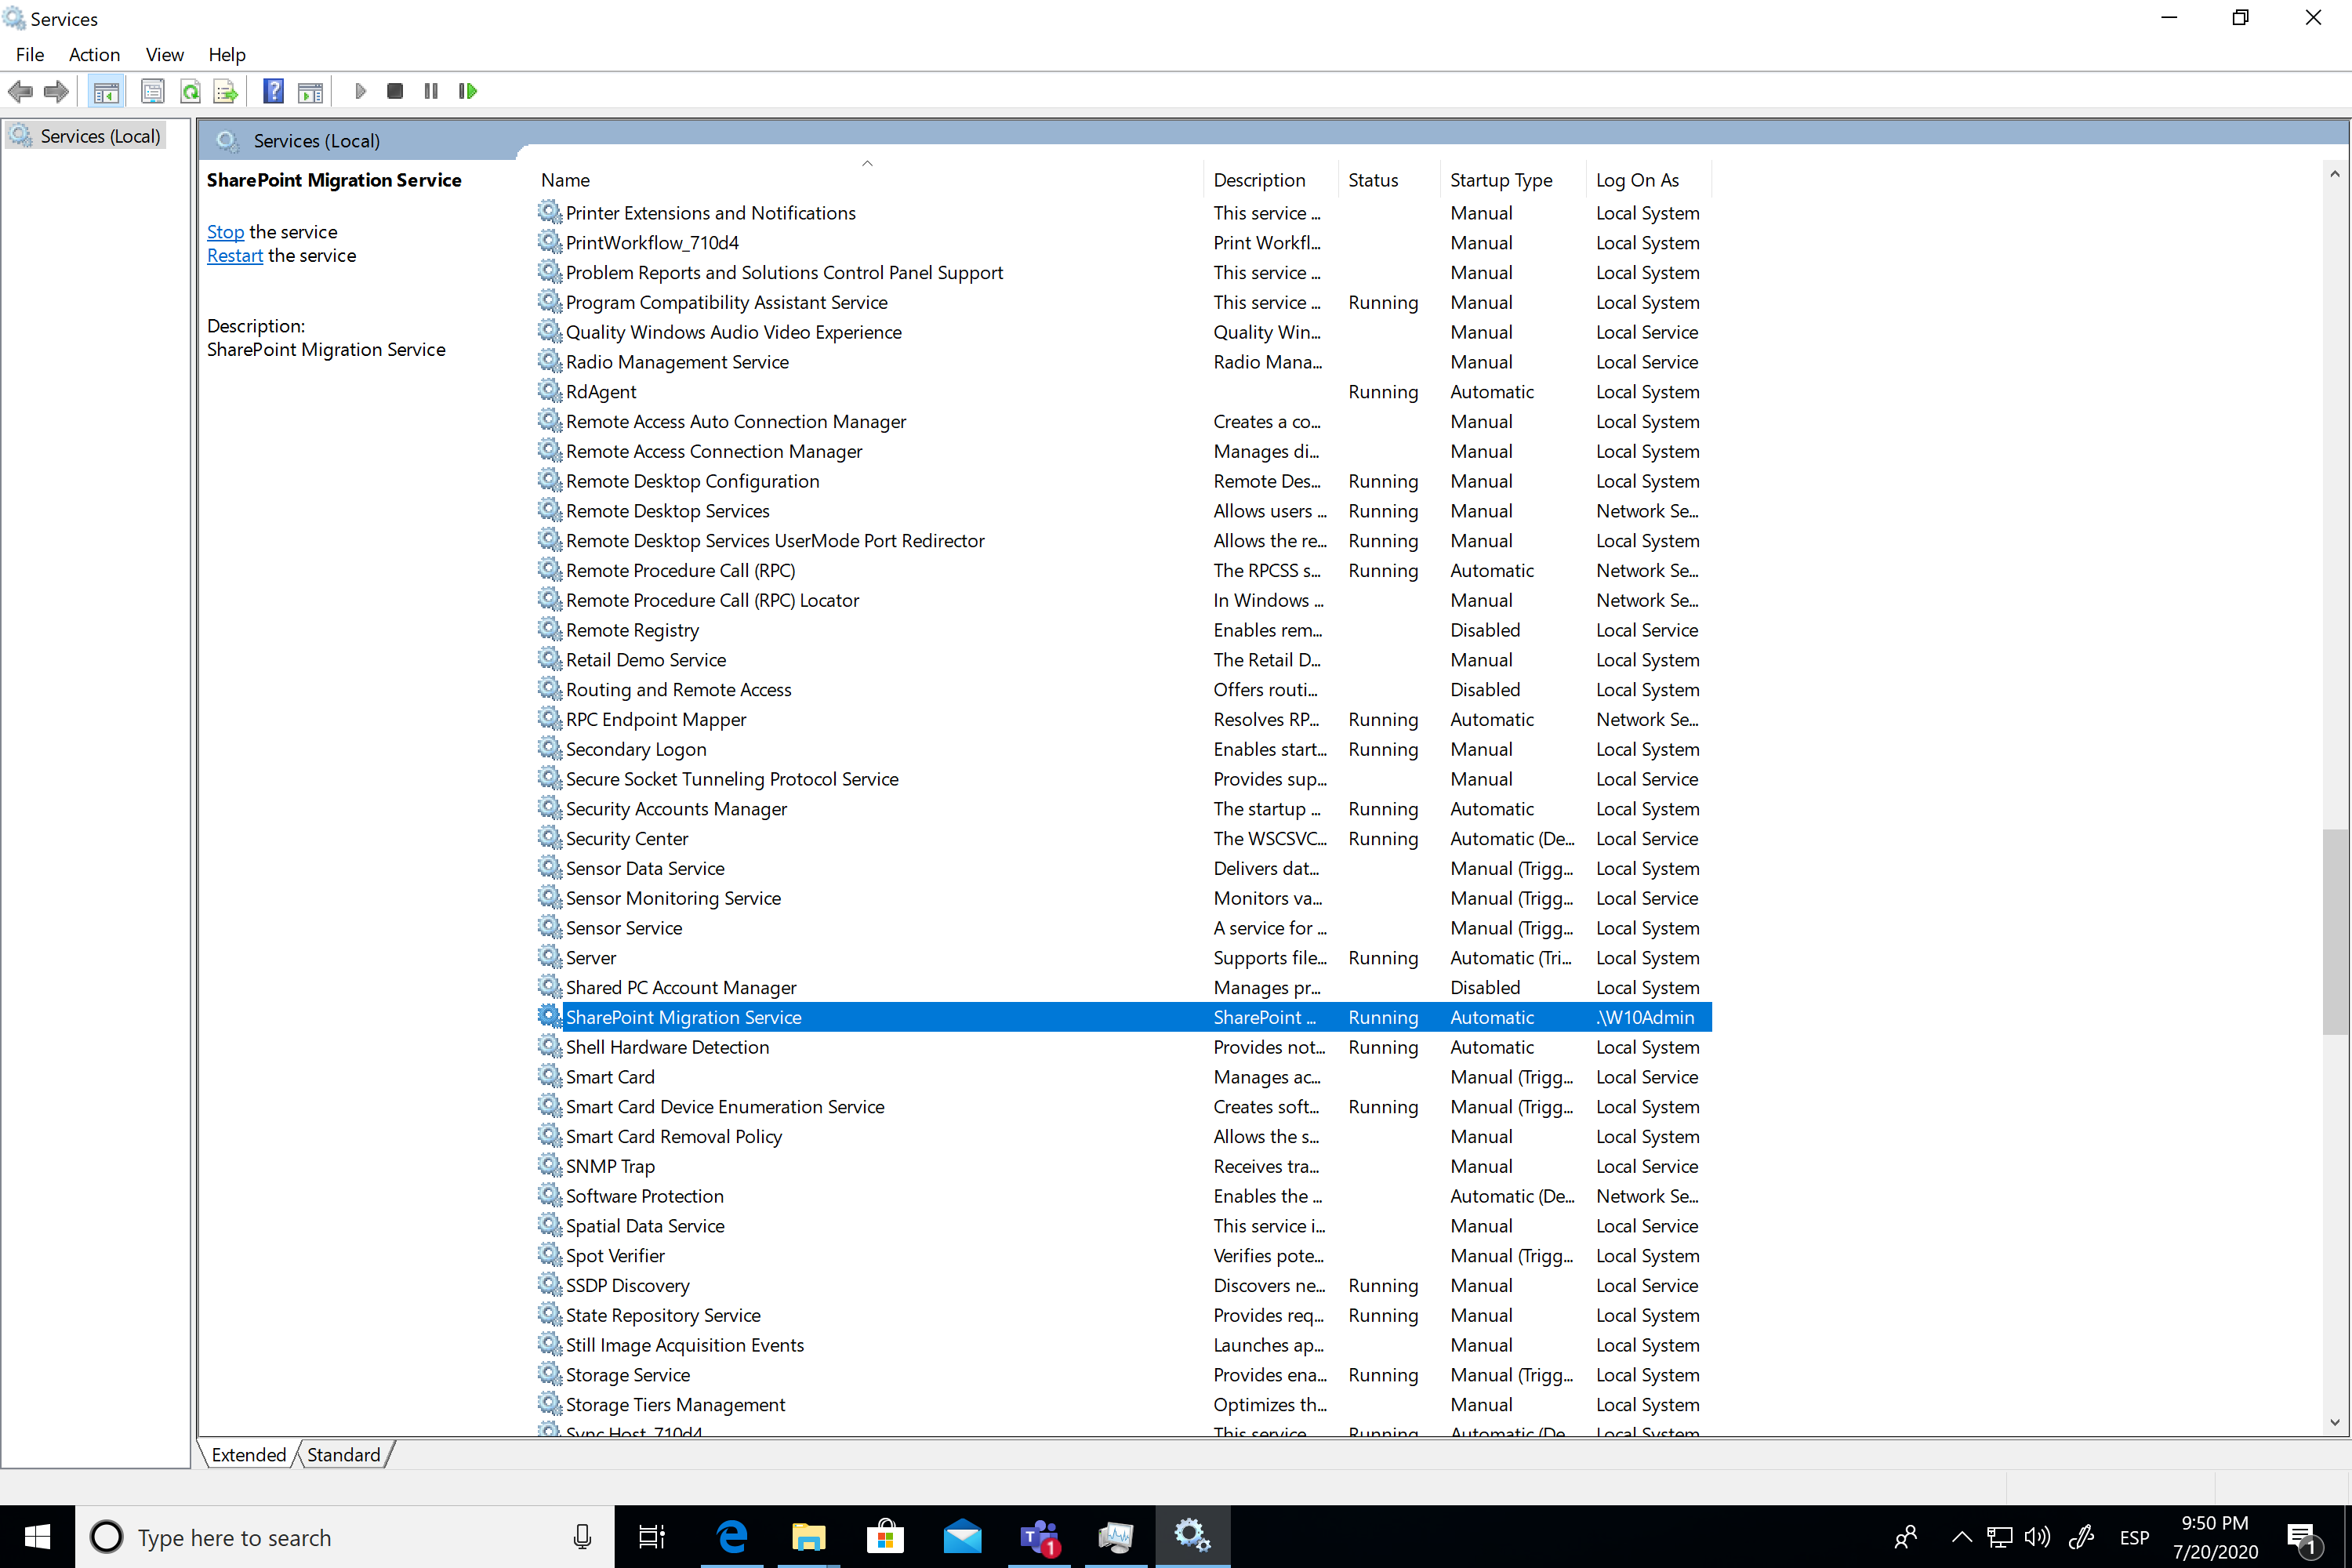Image resolution: width=2352 pixels, height=1568 pixels.
Task: Open Action Center from the system tray
Action: point(2304,1537)
